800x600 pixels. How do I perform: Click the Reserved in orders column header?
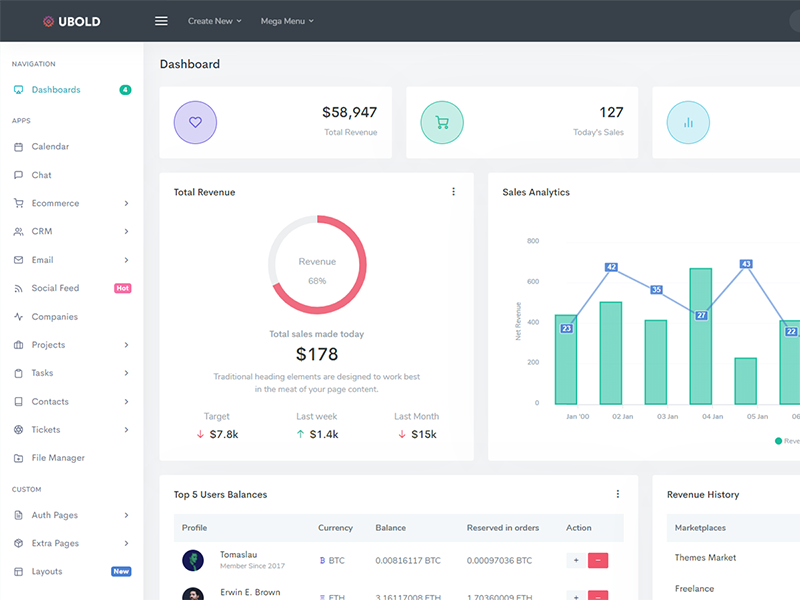point(503,528)
